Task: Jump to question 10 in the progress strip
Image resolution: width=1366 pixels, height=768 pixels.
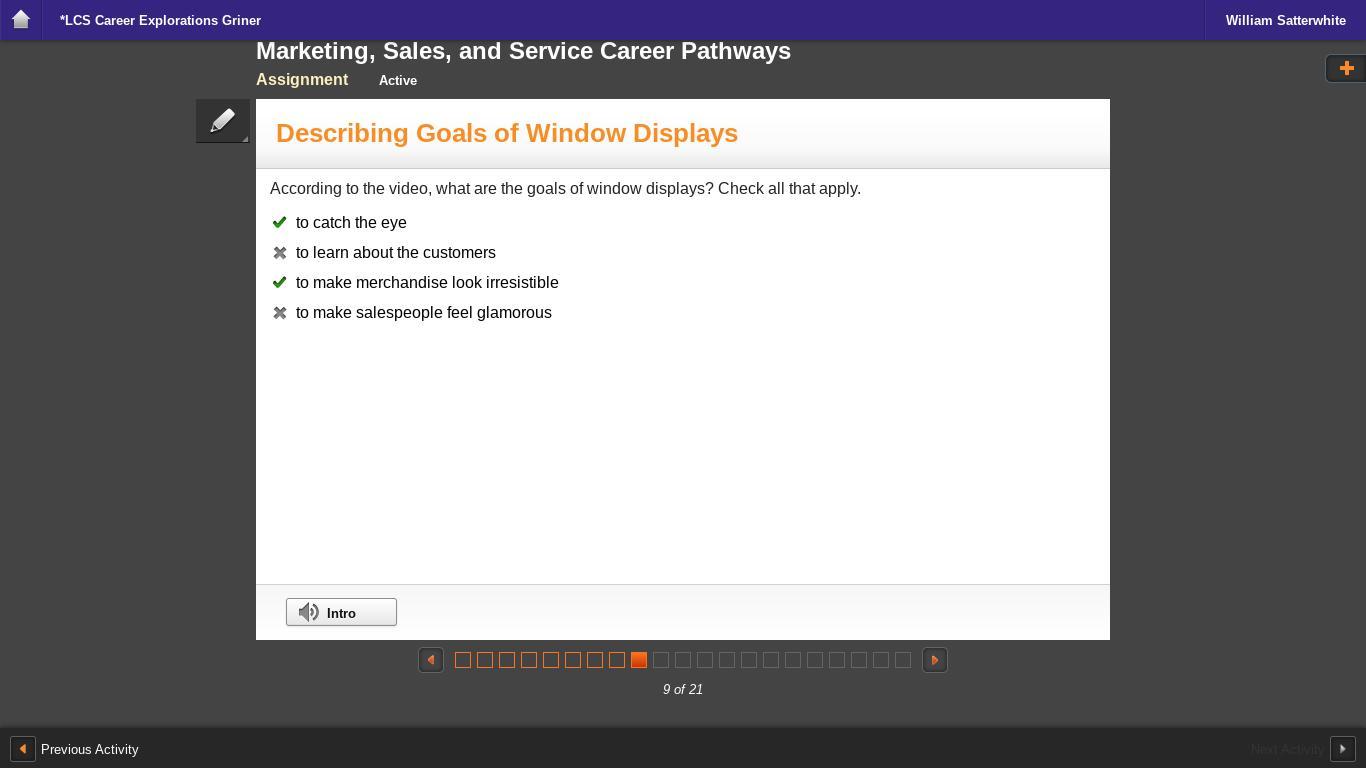Action: point(661,660)
